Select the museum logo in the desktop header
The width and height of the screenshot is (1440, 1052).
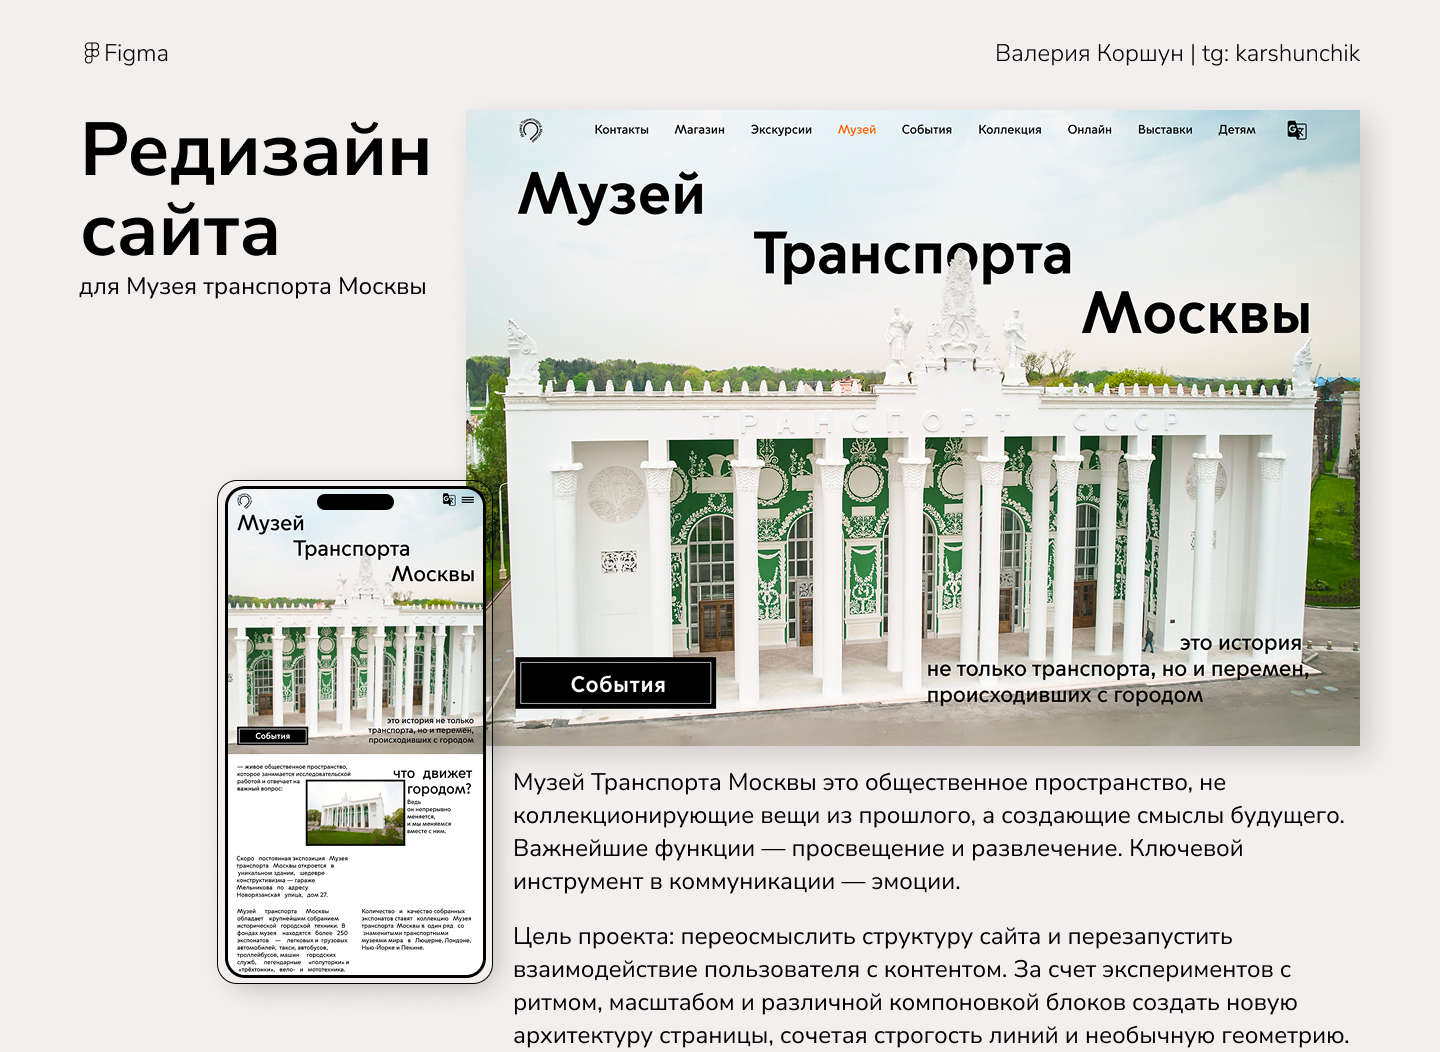point(531,129)
